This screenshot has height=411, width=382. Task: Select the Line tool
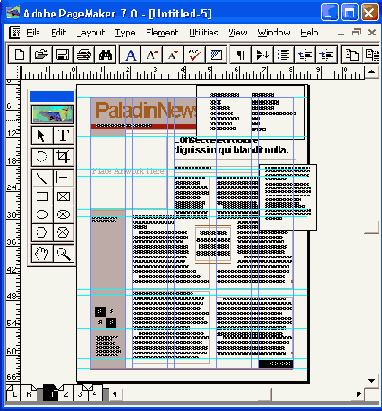point(41,178)
